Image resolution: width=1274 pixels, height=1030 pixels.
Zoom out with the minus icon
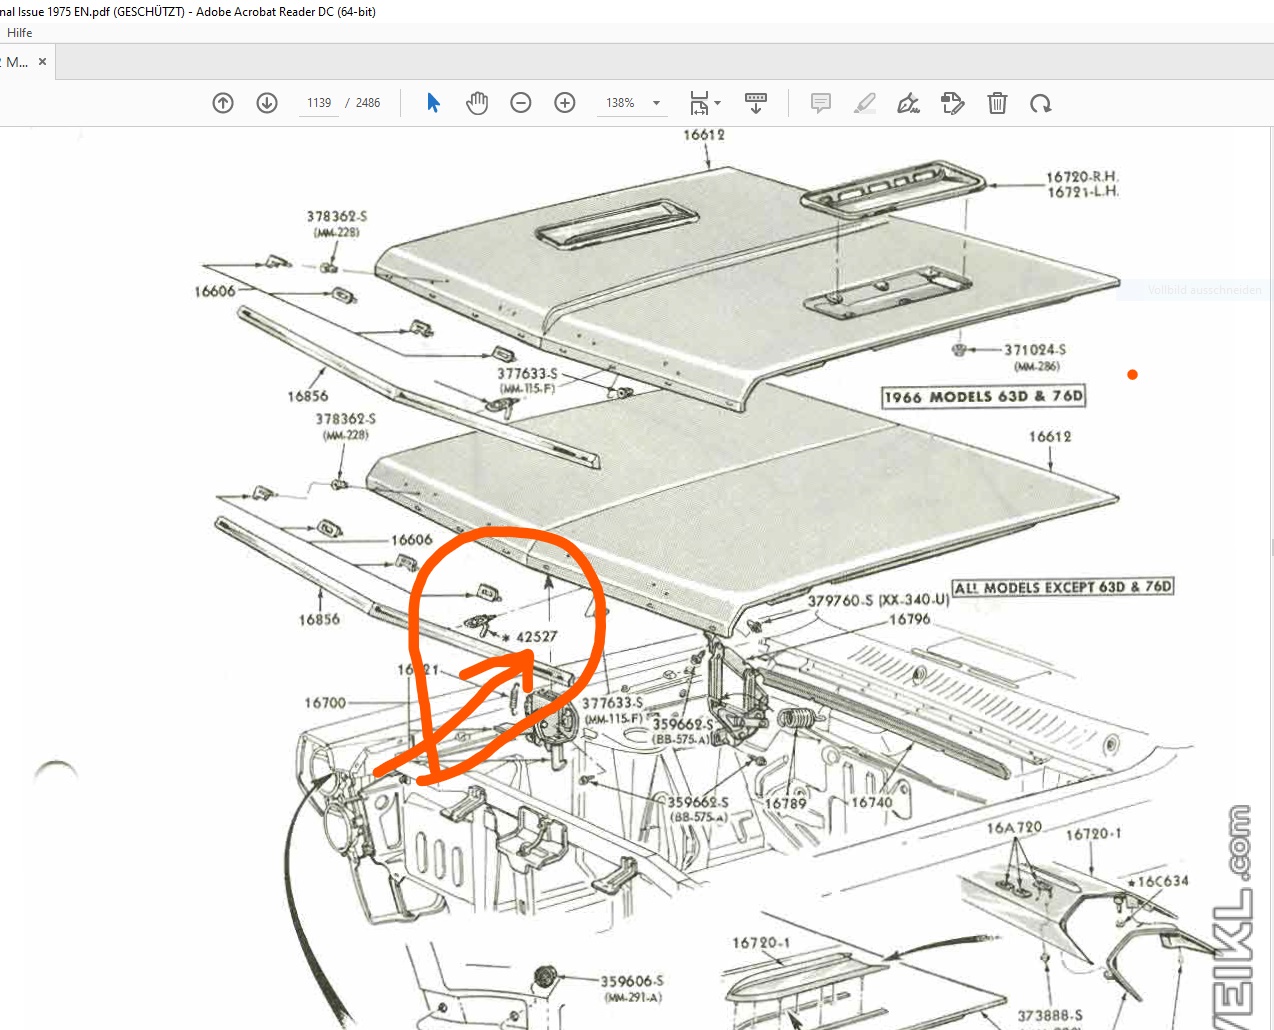[521, 103]
